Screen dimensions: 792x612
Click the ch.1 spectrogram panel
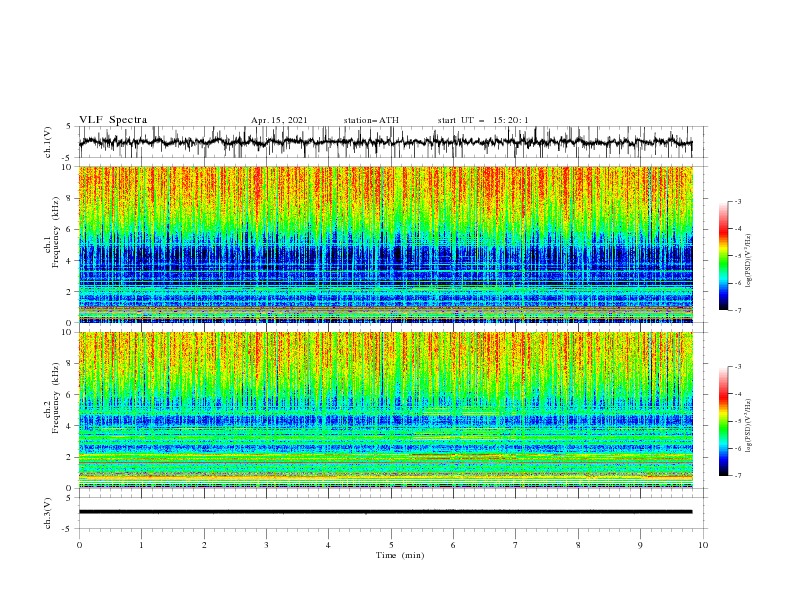pos(385,244)
